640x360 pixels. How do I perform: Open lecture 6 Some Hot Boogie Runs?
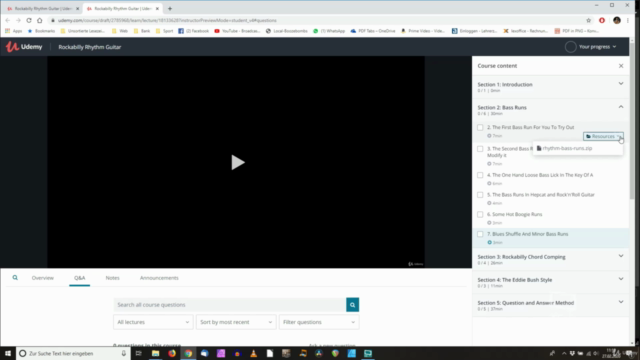pyautogui.click(x=514, y=214)
